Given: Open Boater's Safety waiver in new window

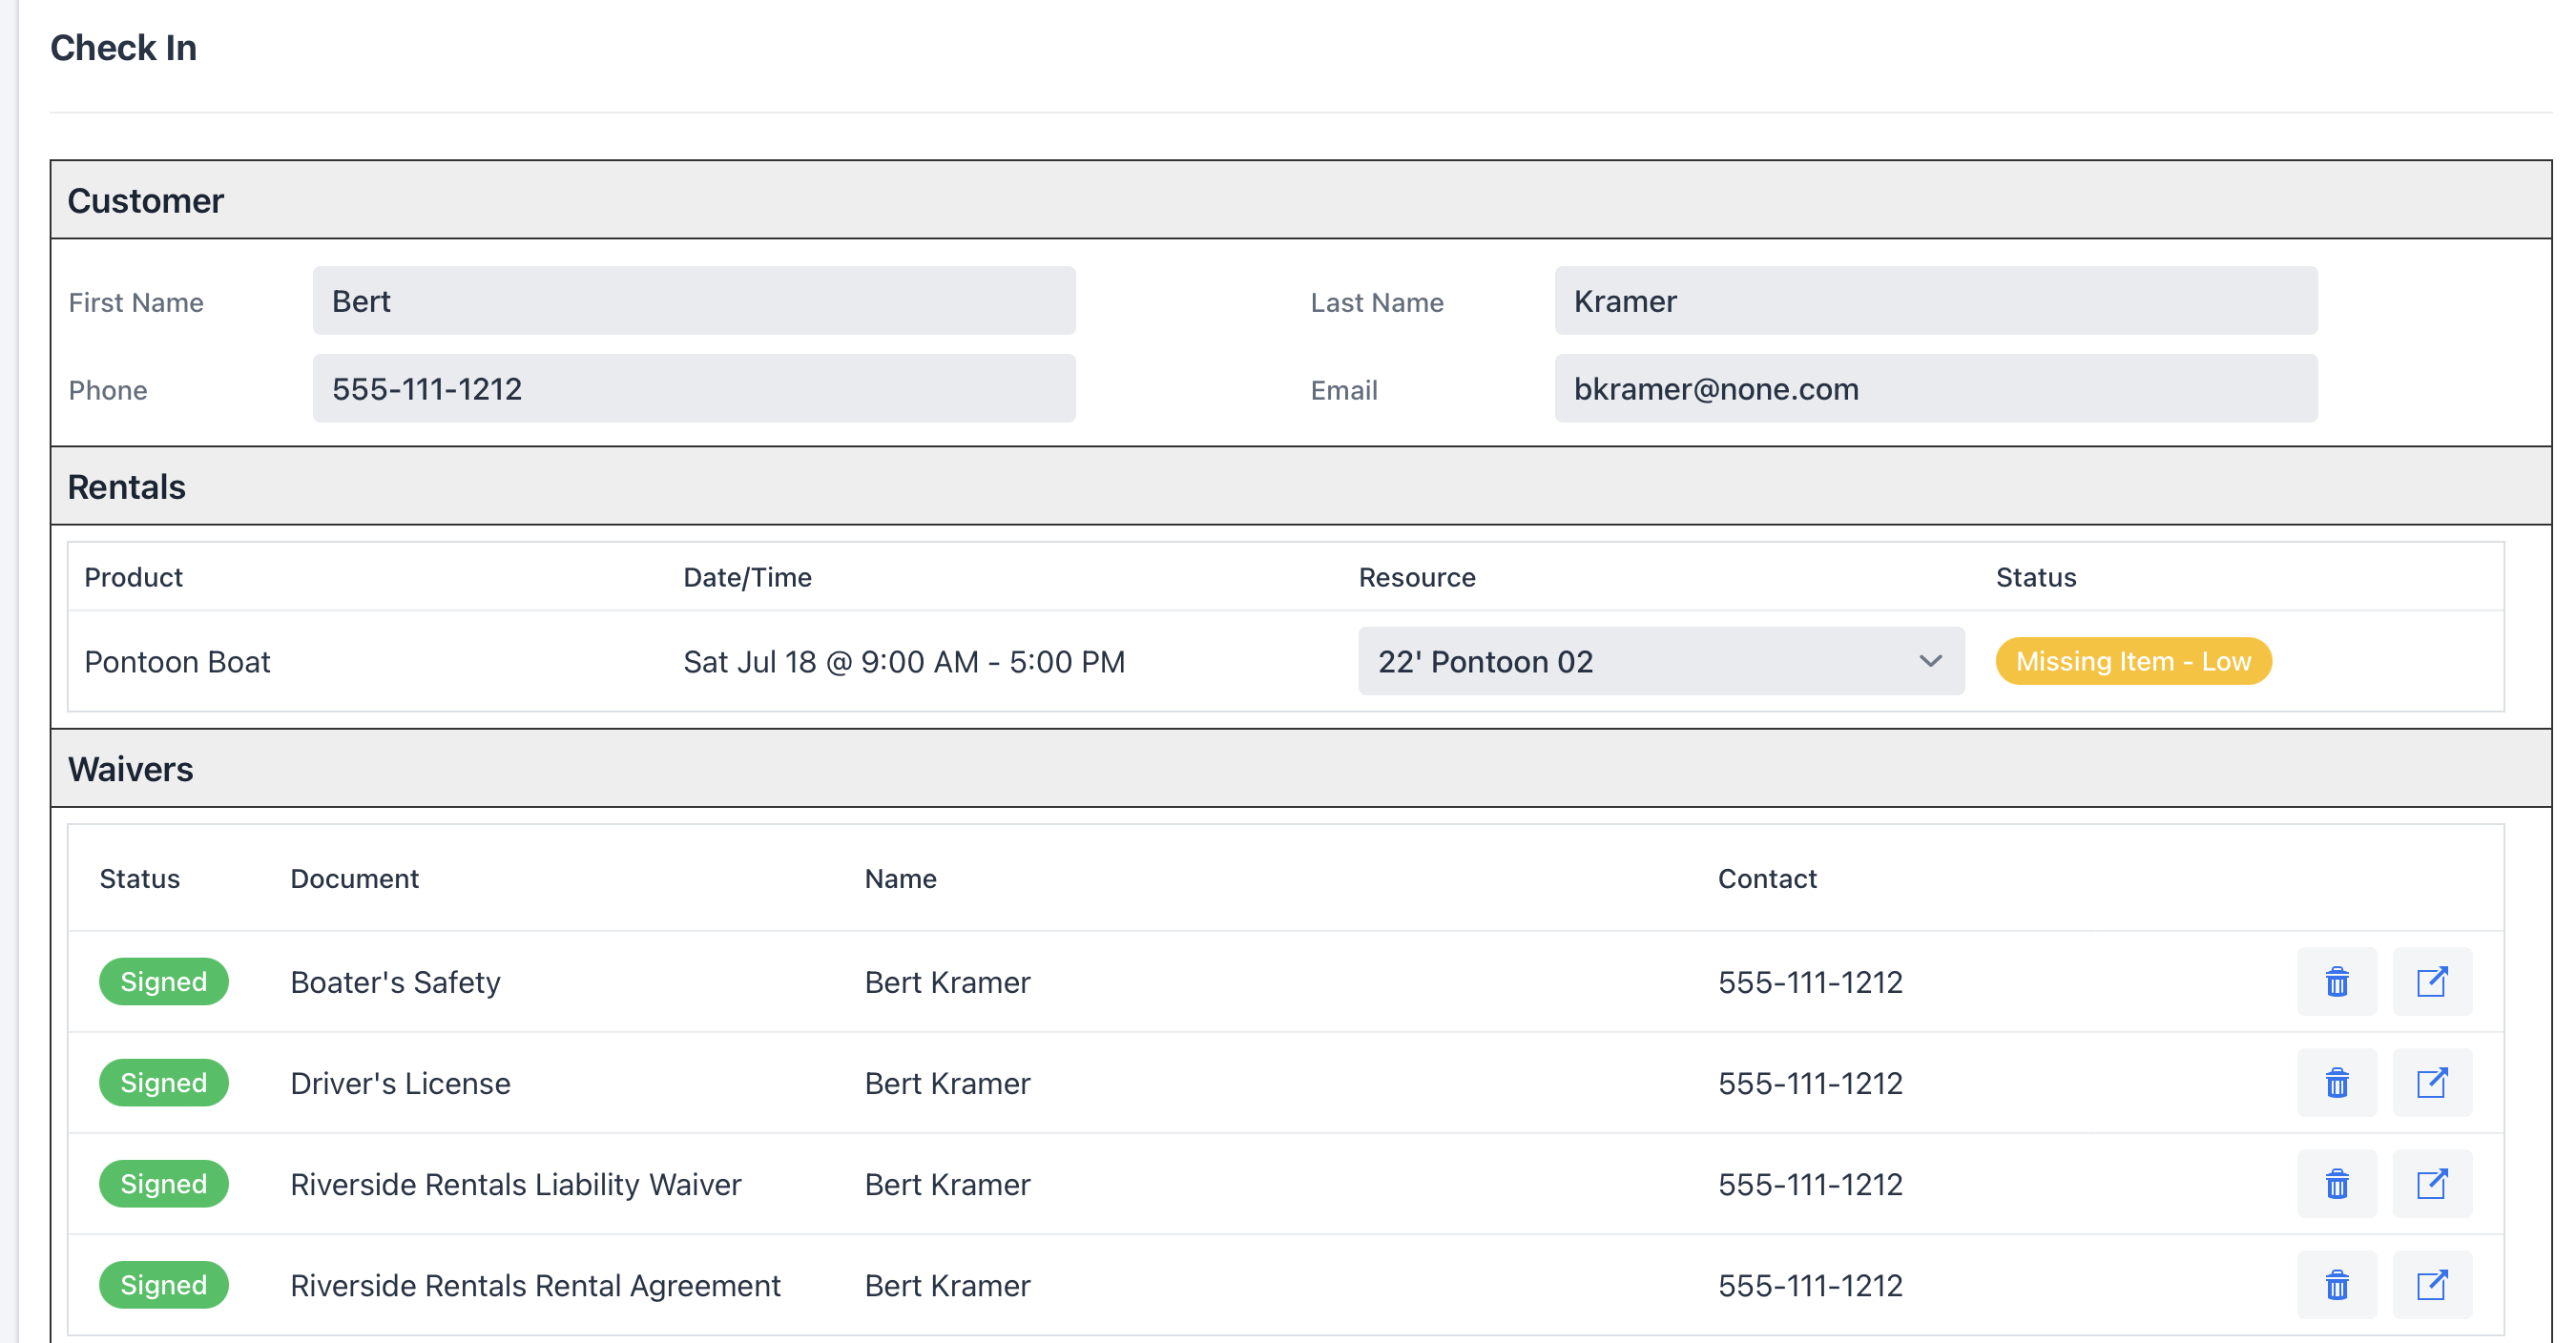Looking at the screenshot, I should pos(2432,982).
